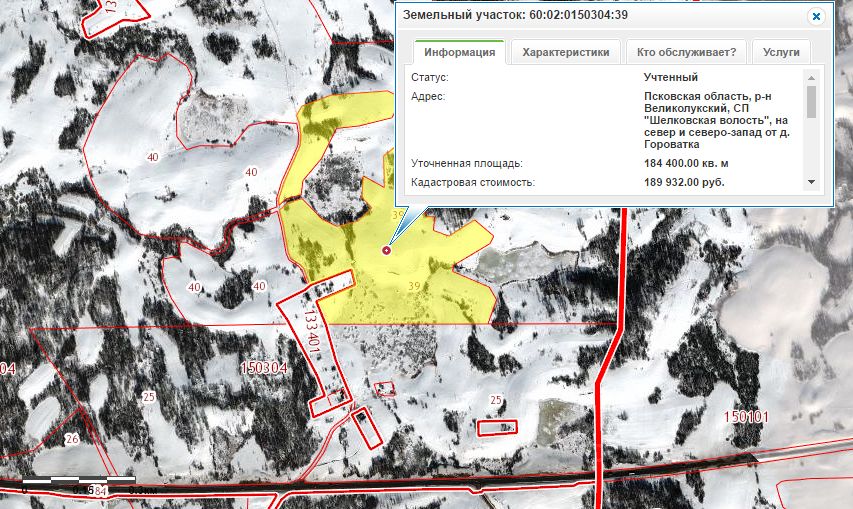Click parcel number 26 on map
This screenshot has width=853, height=509.
click(x=72, y=439)
